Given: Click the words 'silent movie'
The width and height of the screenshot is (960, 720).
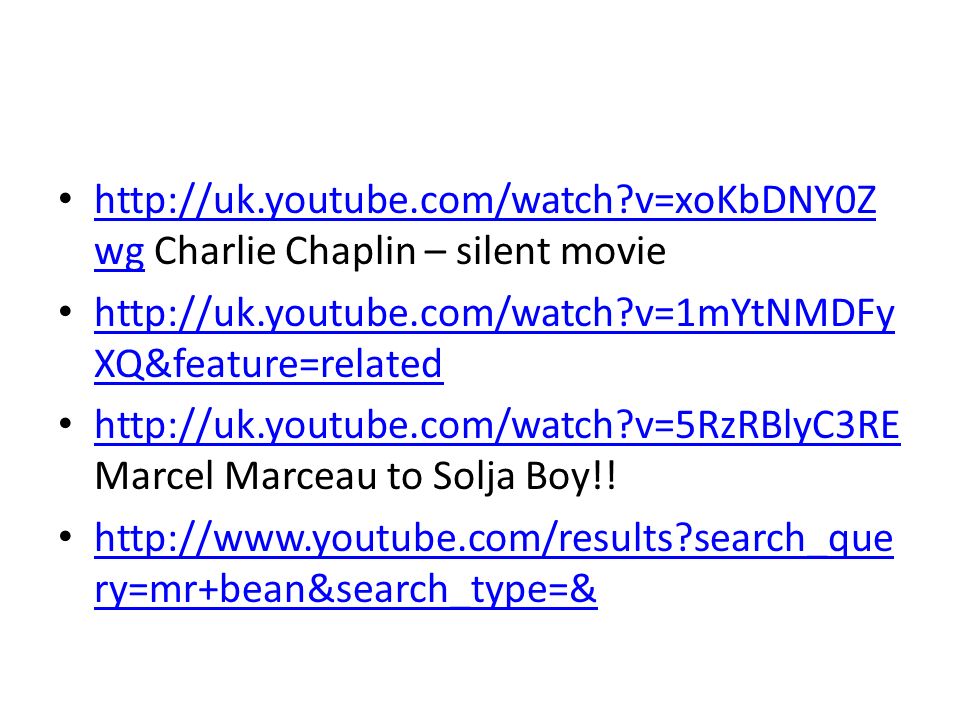Looking at the screenshot, I should (561, 251).
